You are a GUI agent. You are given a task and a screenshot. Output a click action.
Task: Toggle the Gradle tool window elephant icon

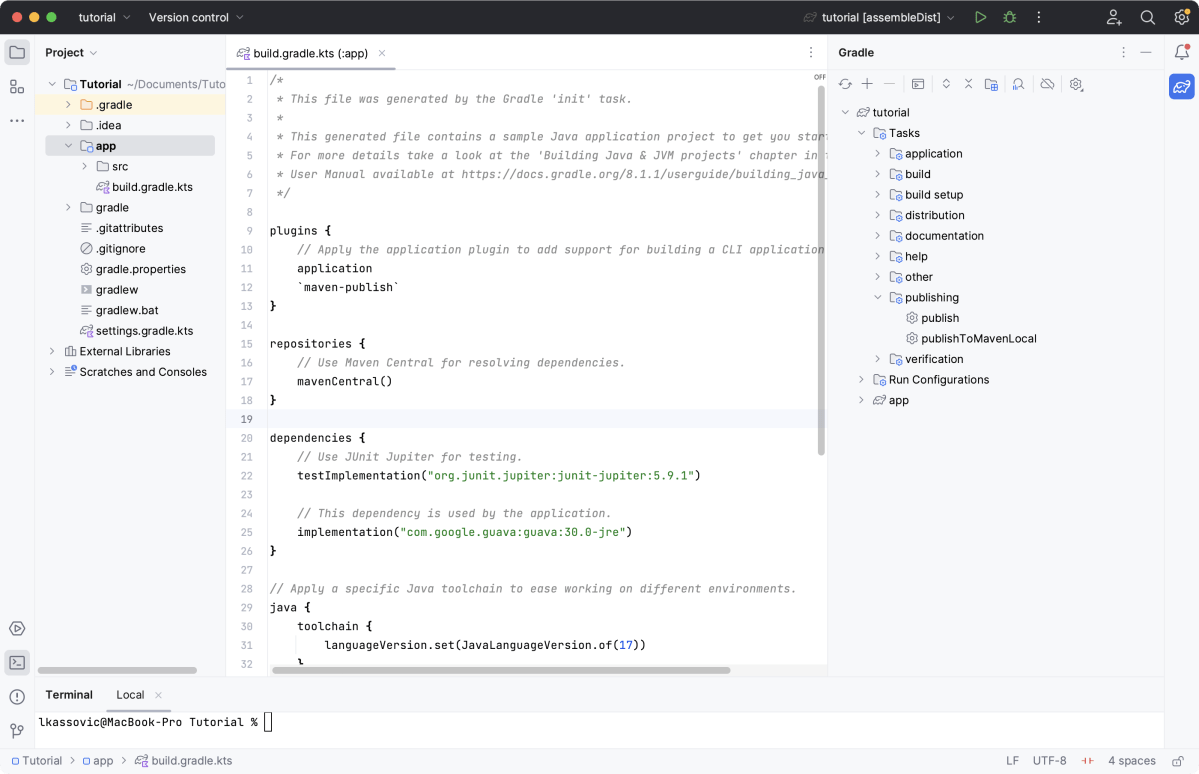click(1181, 86)
